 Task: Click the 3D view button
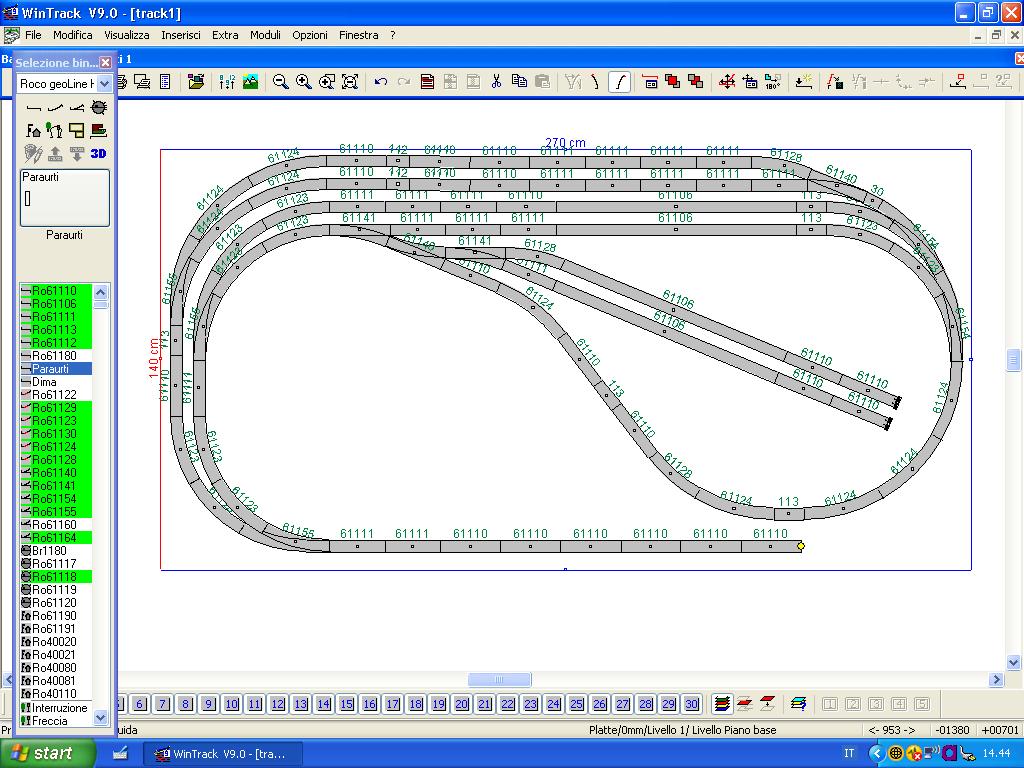pyautogui.click(x=98, y=153)
